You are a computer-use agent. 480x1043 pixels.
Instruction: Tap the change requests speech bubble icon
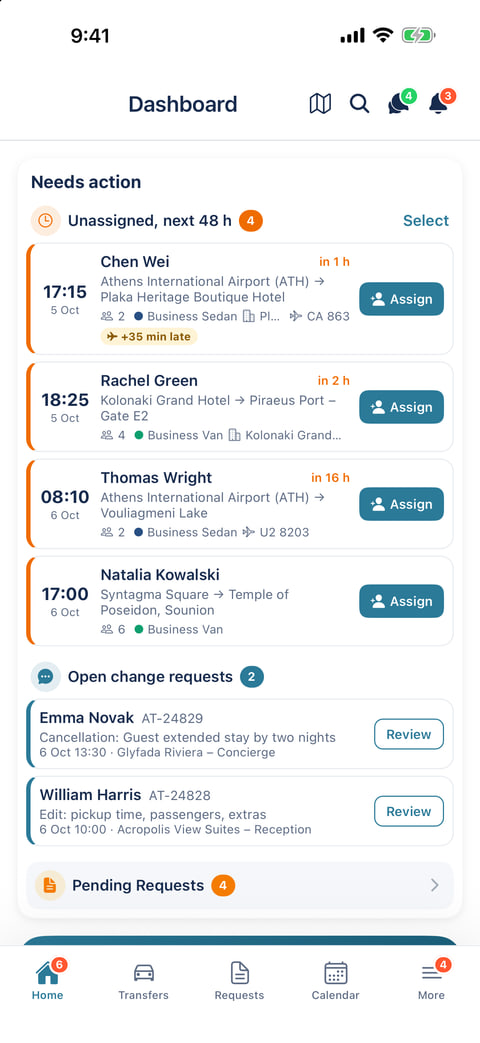tap(45, 677)
